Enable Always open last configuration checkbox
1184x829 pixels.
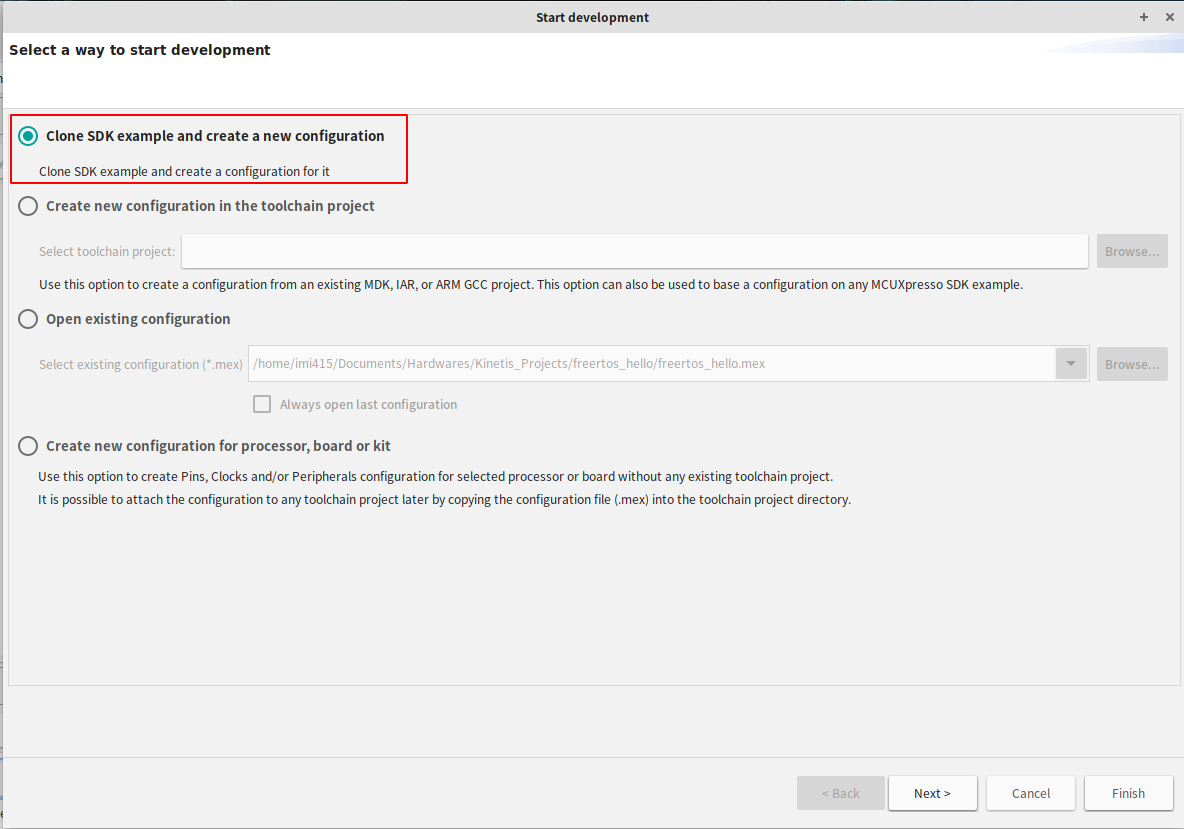point(262,404)
